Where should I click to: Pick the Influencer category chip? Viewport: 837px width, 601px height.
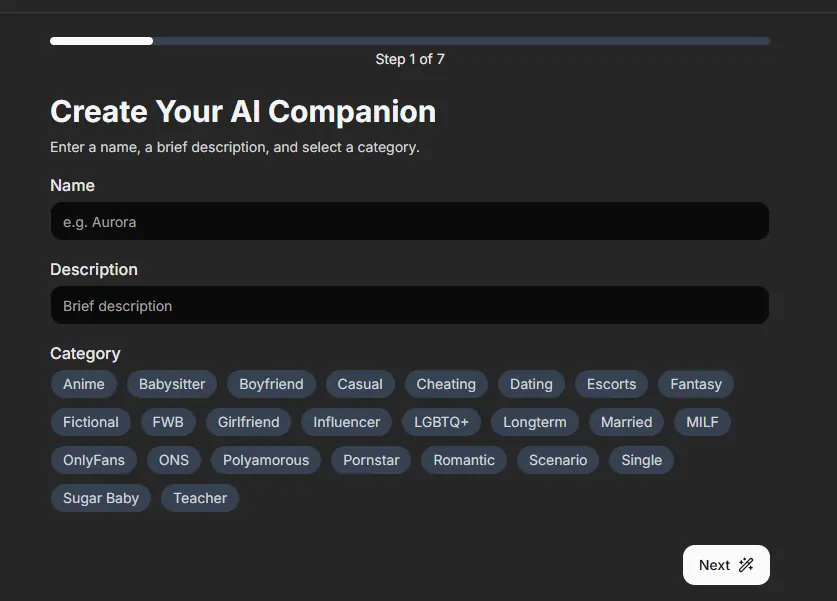point(346,422)
